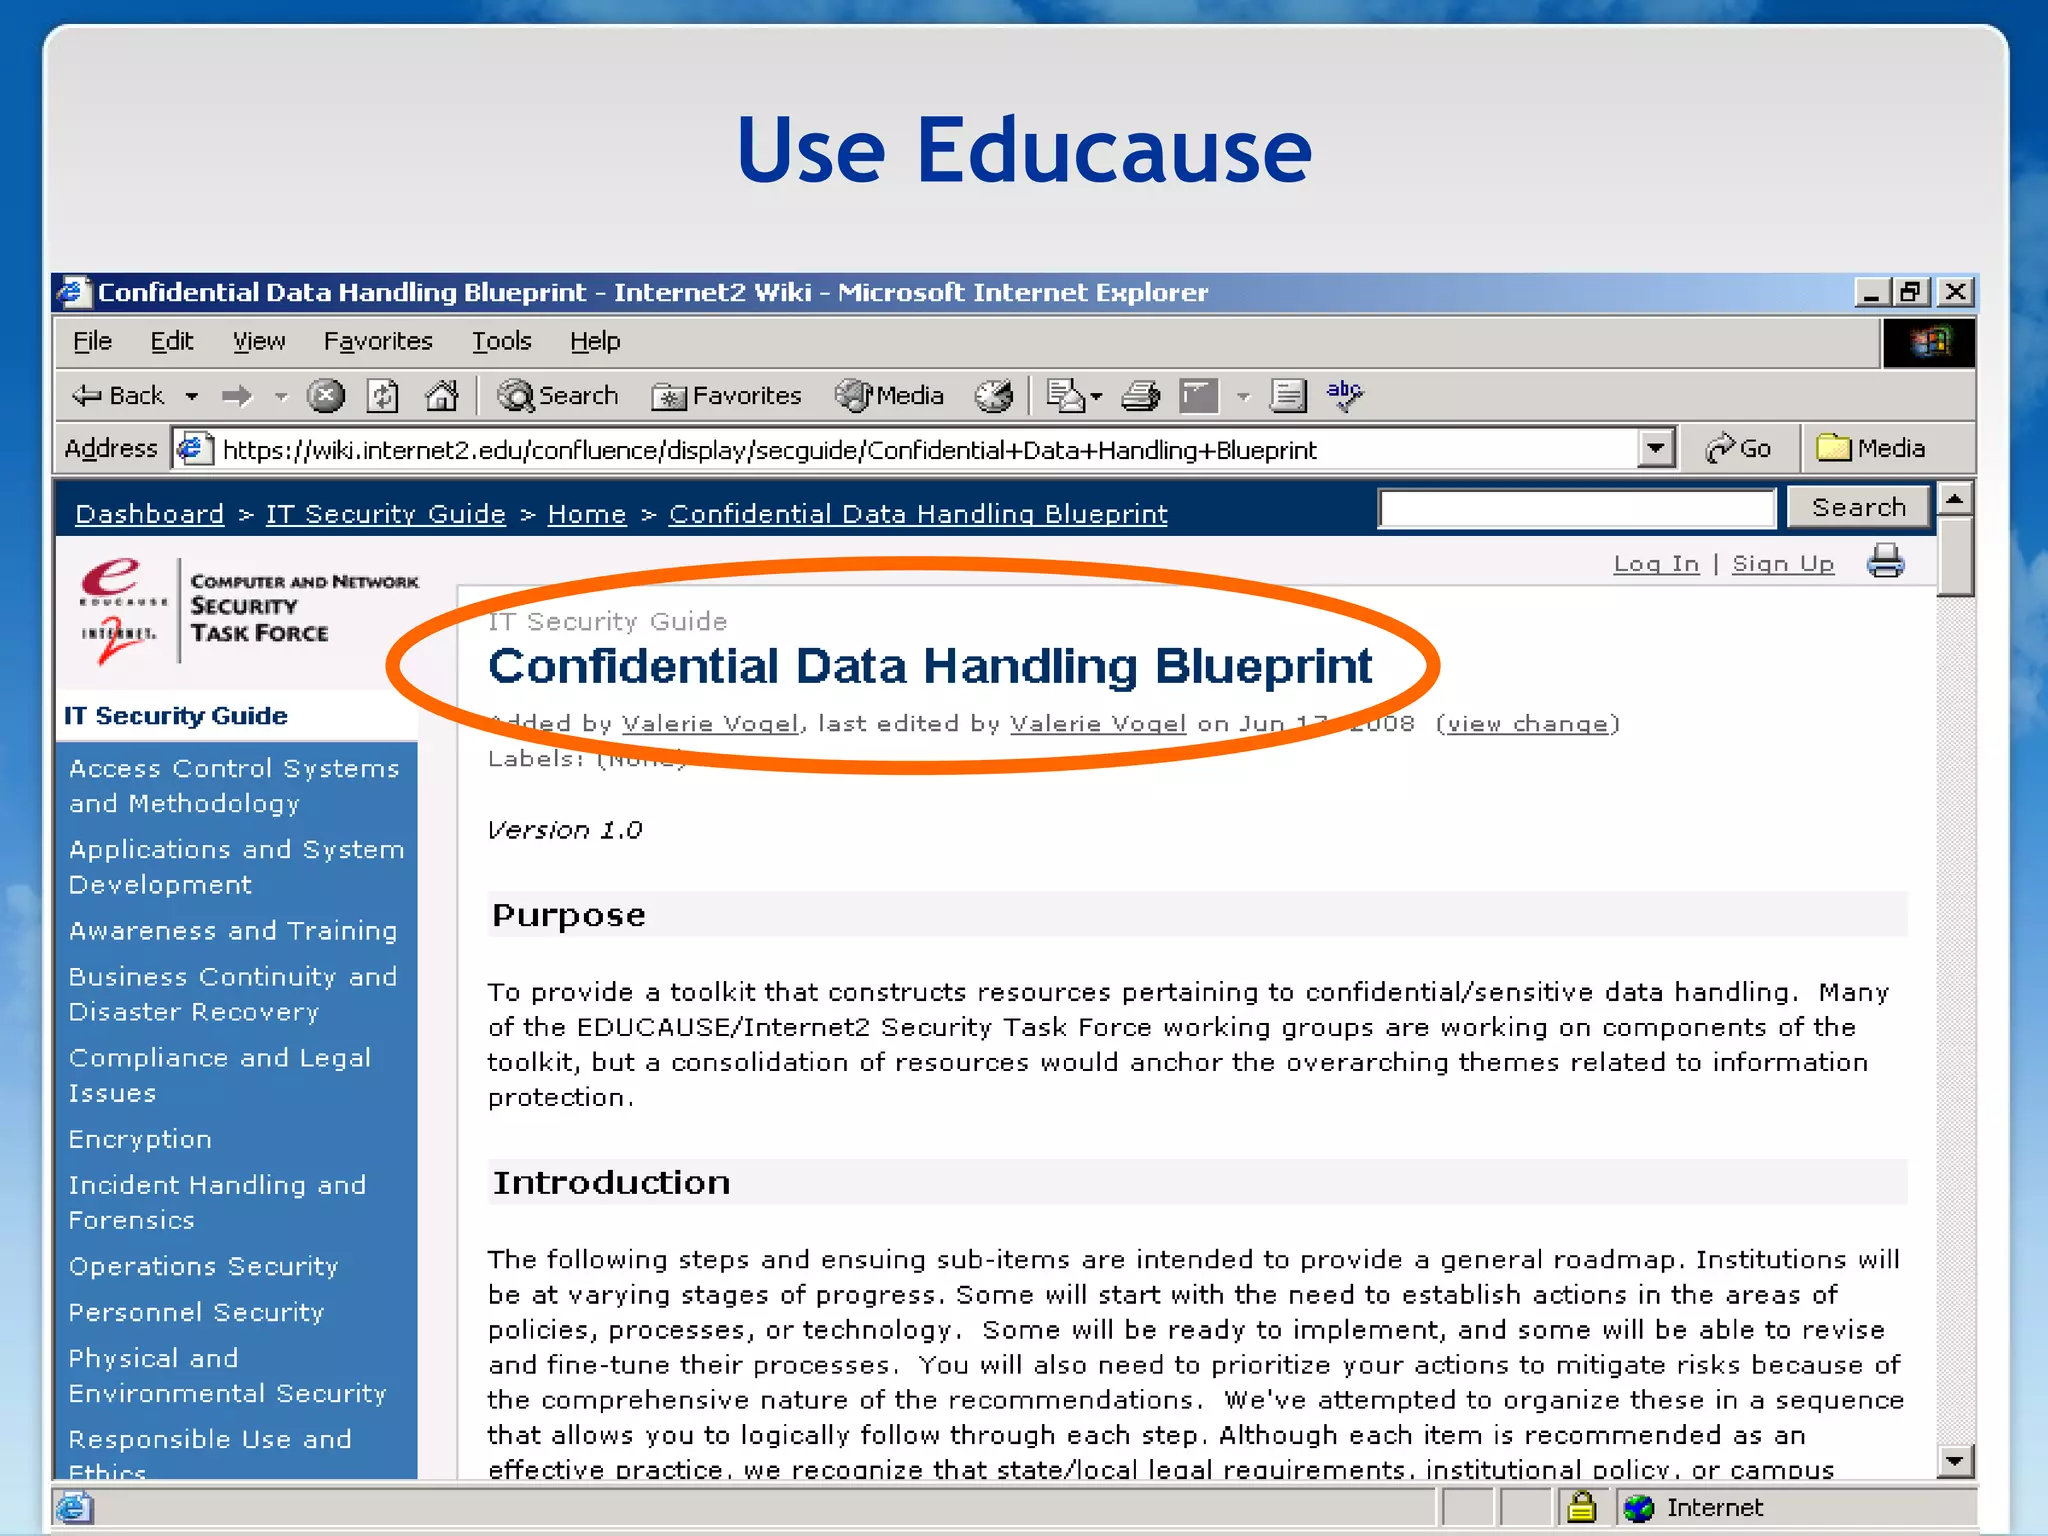Click the Security Task Force logo

click(250, 610)
